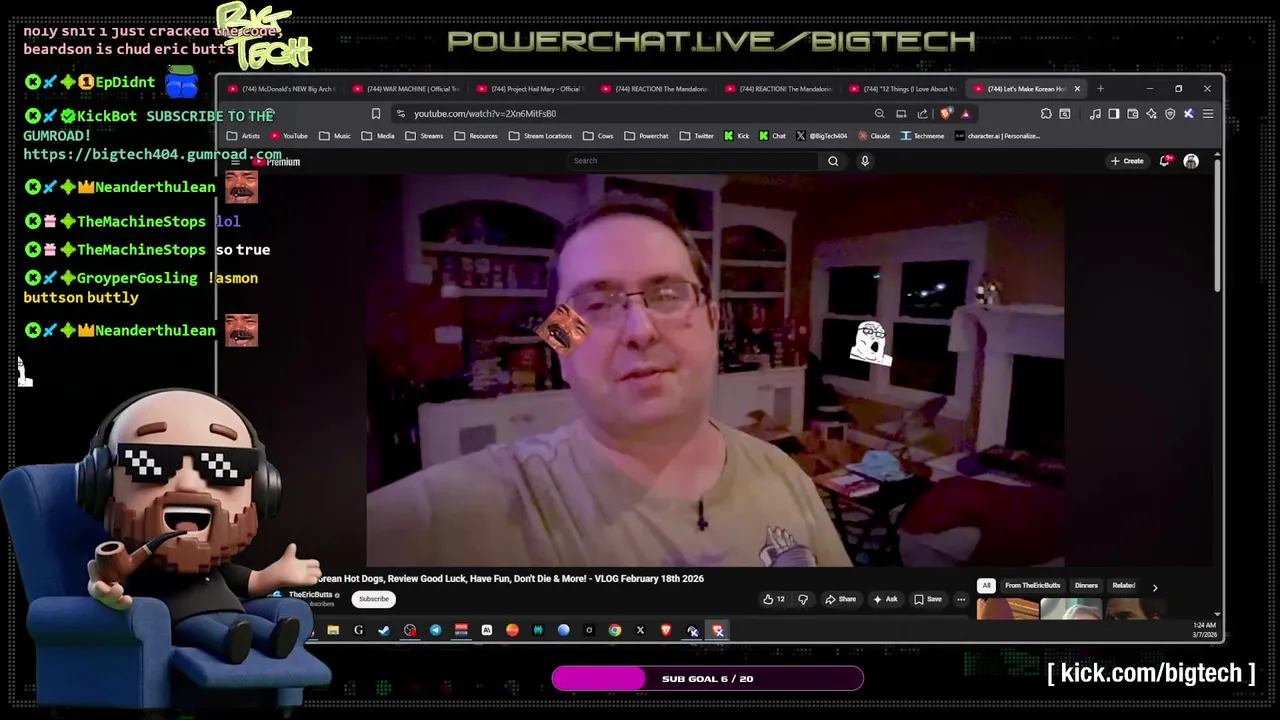Open Telegram from the taskbar
The width and height of the screenshot is (1280, 720).
click(x=436, y=630)
